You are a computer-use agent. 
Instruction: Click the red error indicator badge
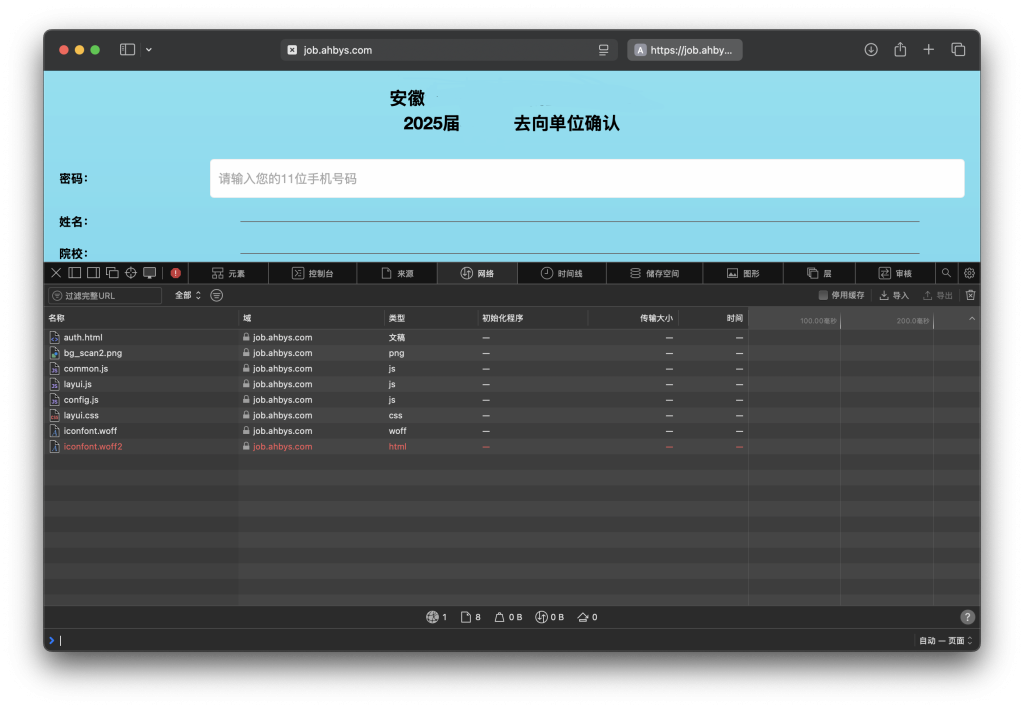176,273
